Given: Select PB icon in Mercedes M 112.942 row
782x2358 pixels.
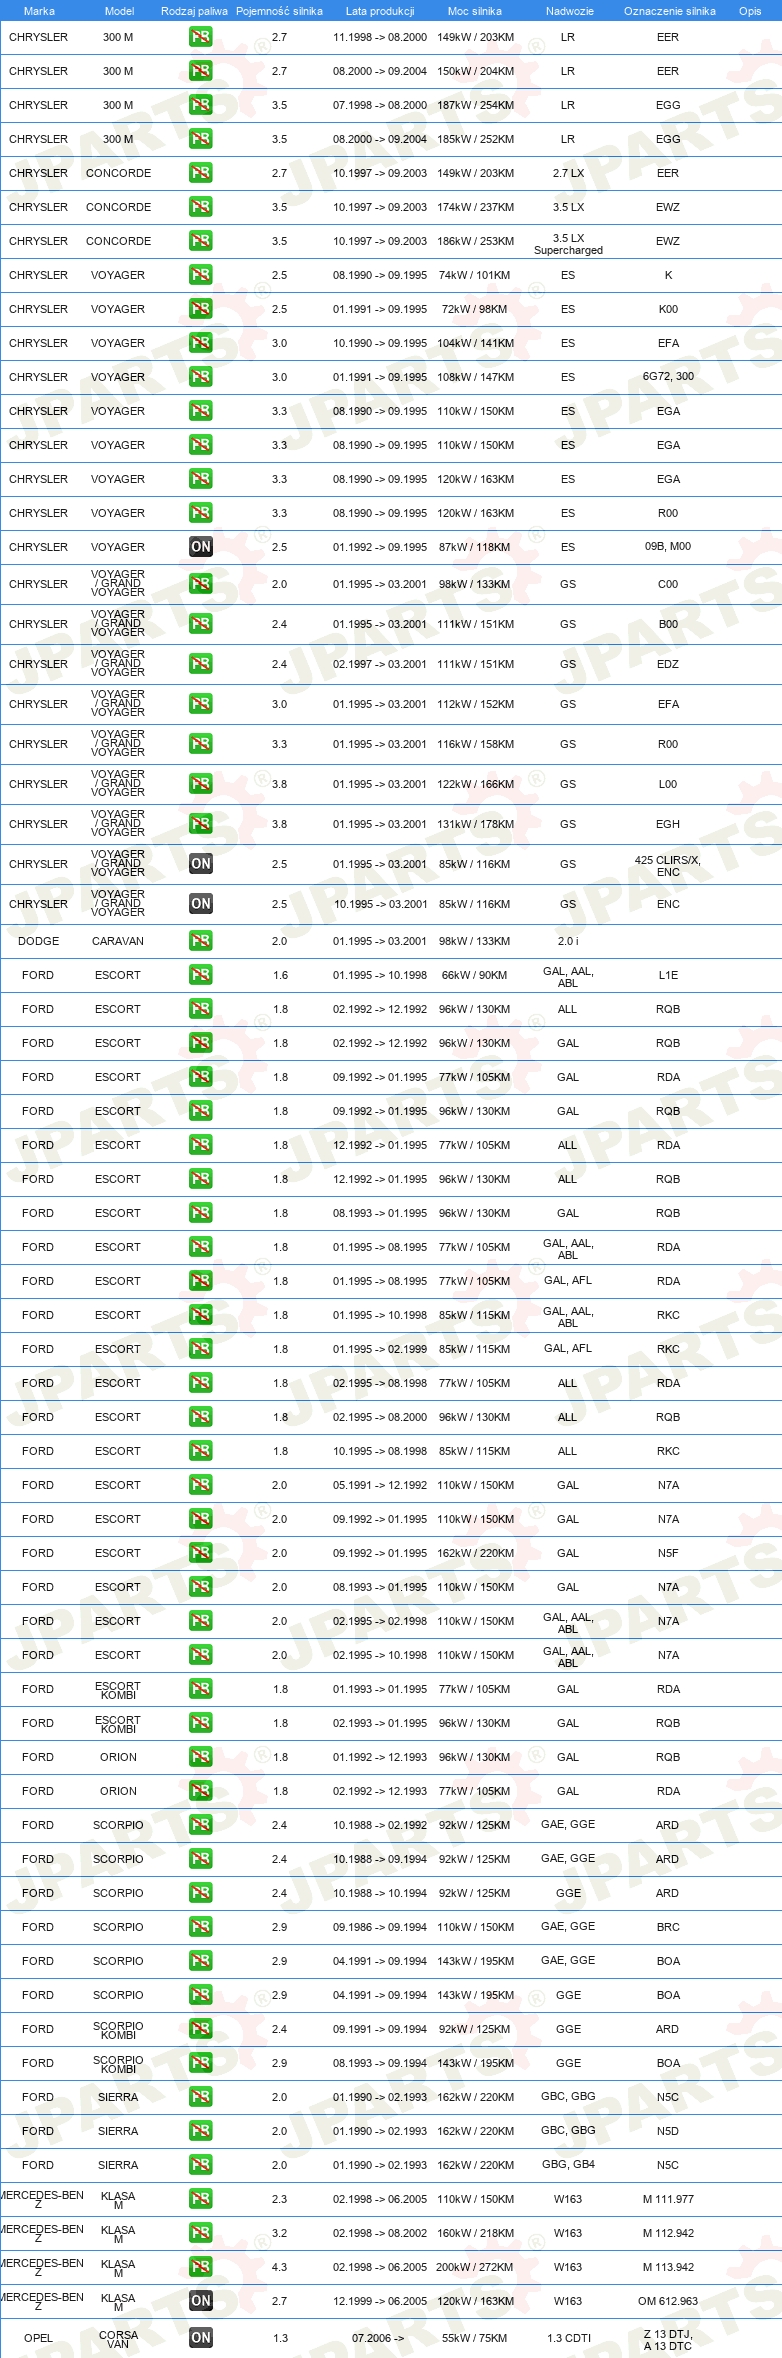Looking at the screenshot, I should click(201, 2233).
